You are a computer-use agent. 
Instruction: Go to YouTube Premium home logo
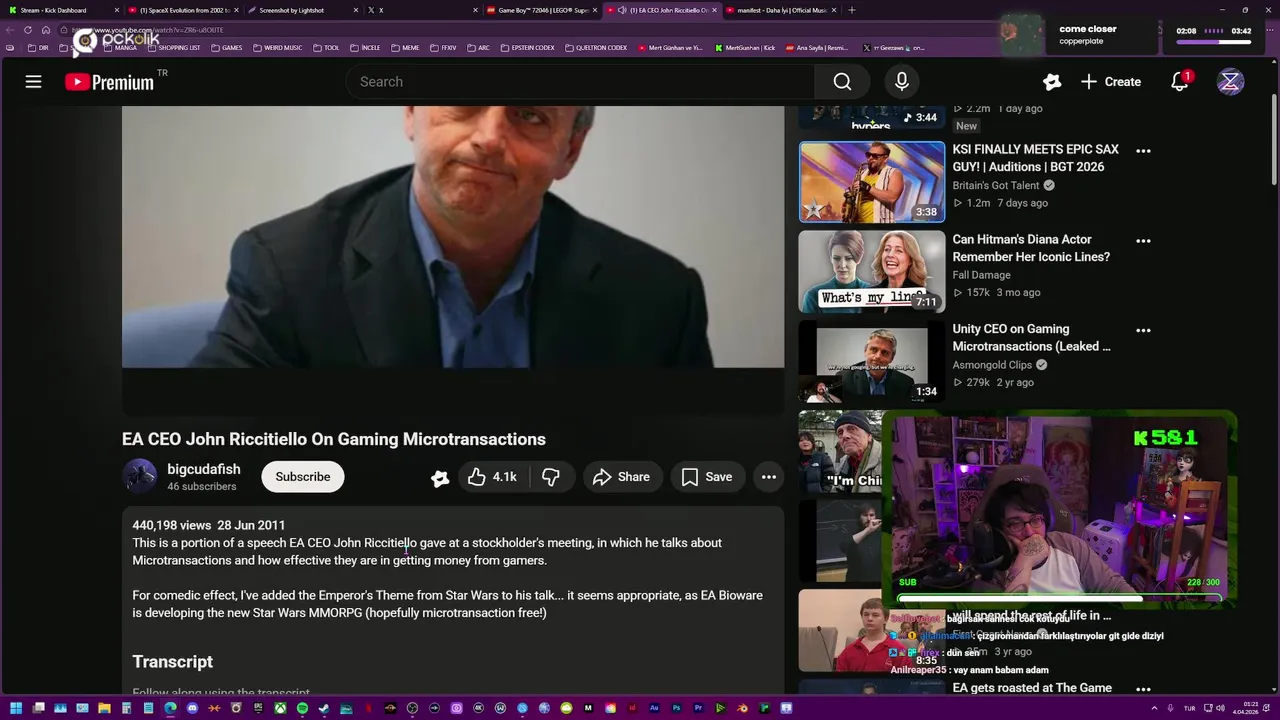[x=110, y=82]
